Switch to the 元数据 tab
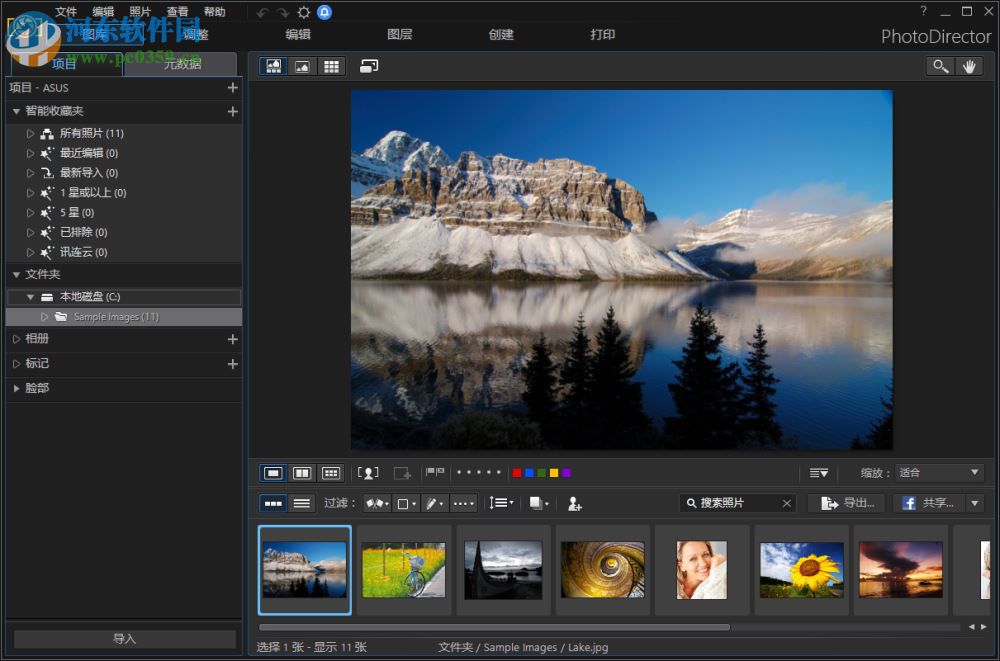The image size is (1000, 661). tap(182, 64)
